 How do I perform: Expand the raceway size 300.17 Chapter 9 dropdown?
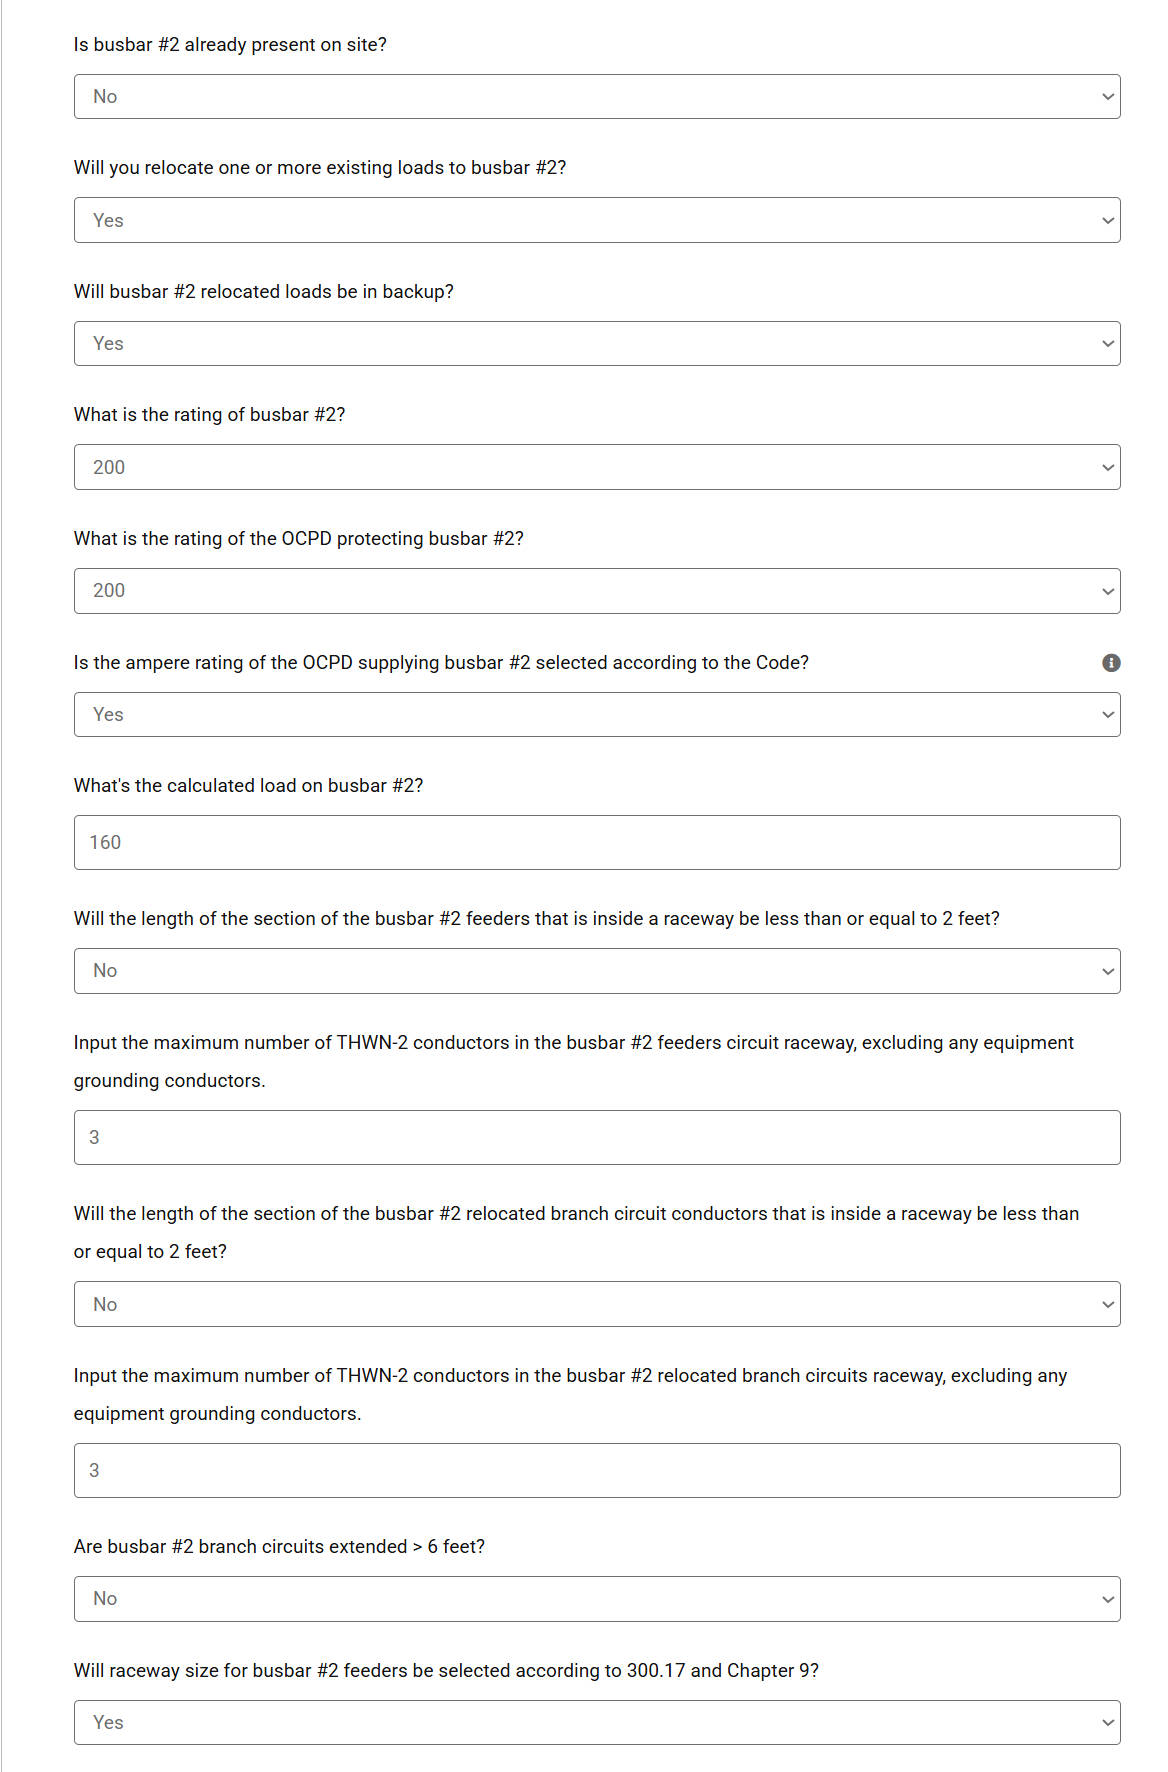coord(597,1723)
